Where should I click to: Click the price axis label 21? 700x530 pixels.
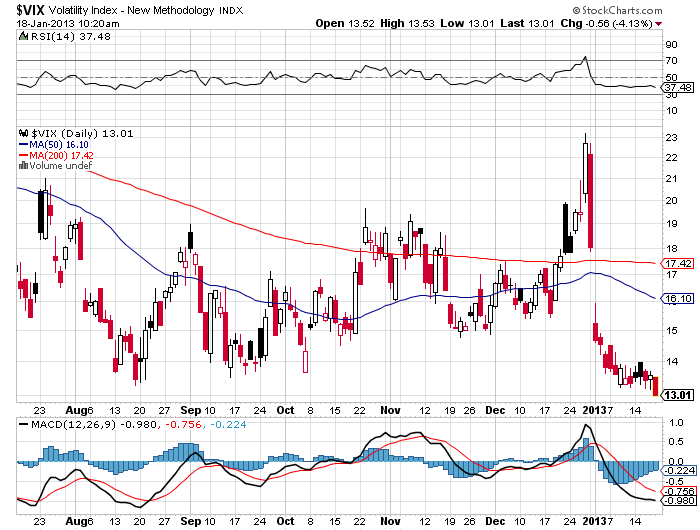(x=671, y=179)
